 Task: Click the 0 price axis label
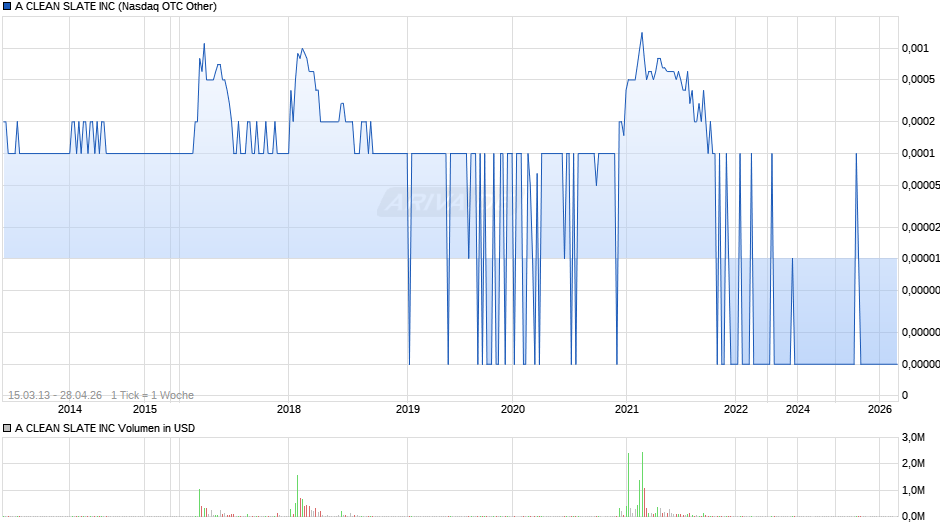[905, 395]
